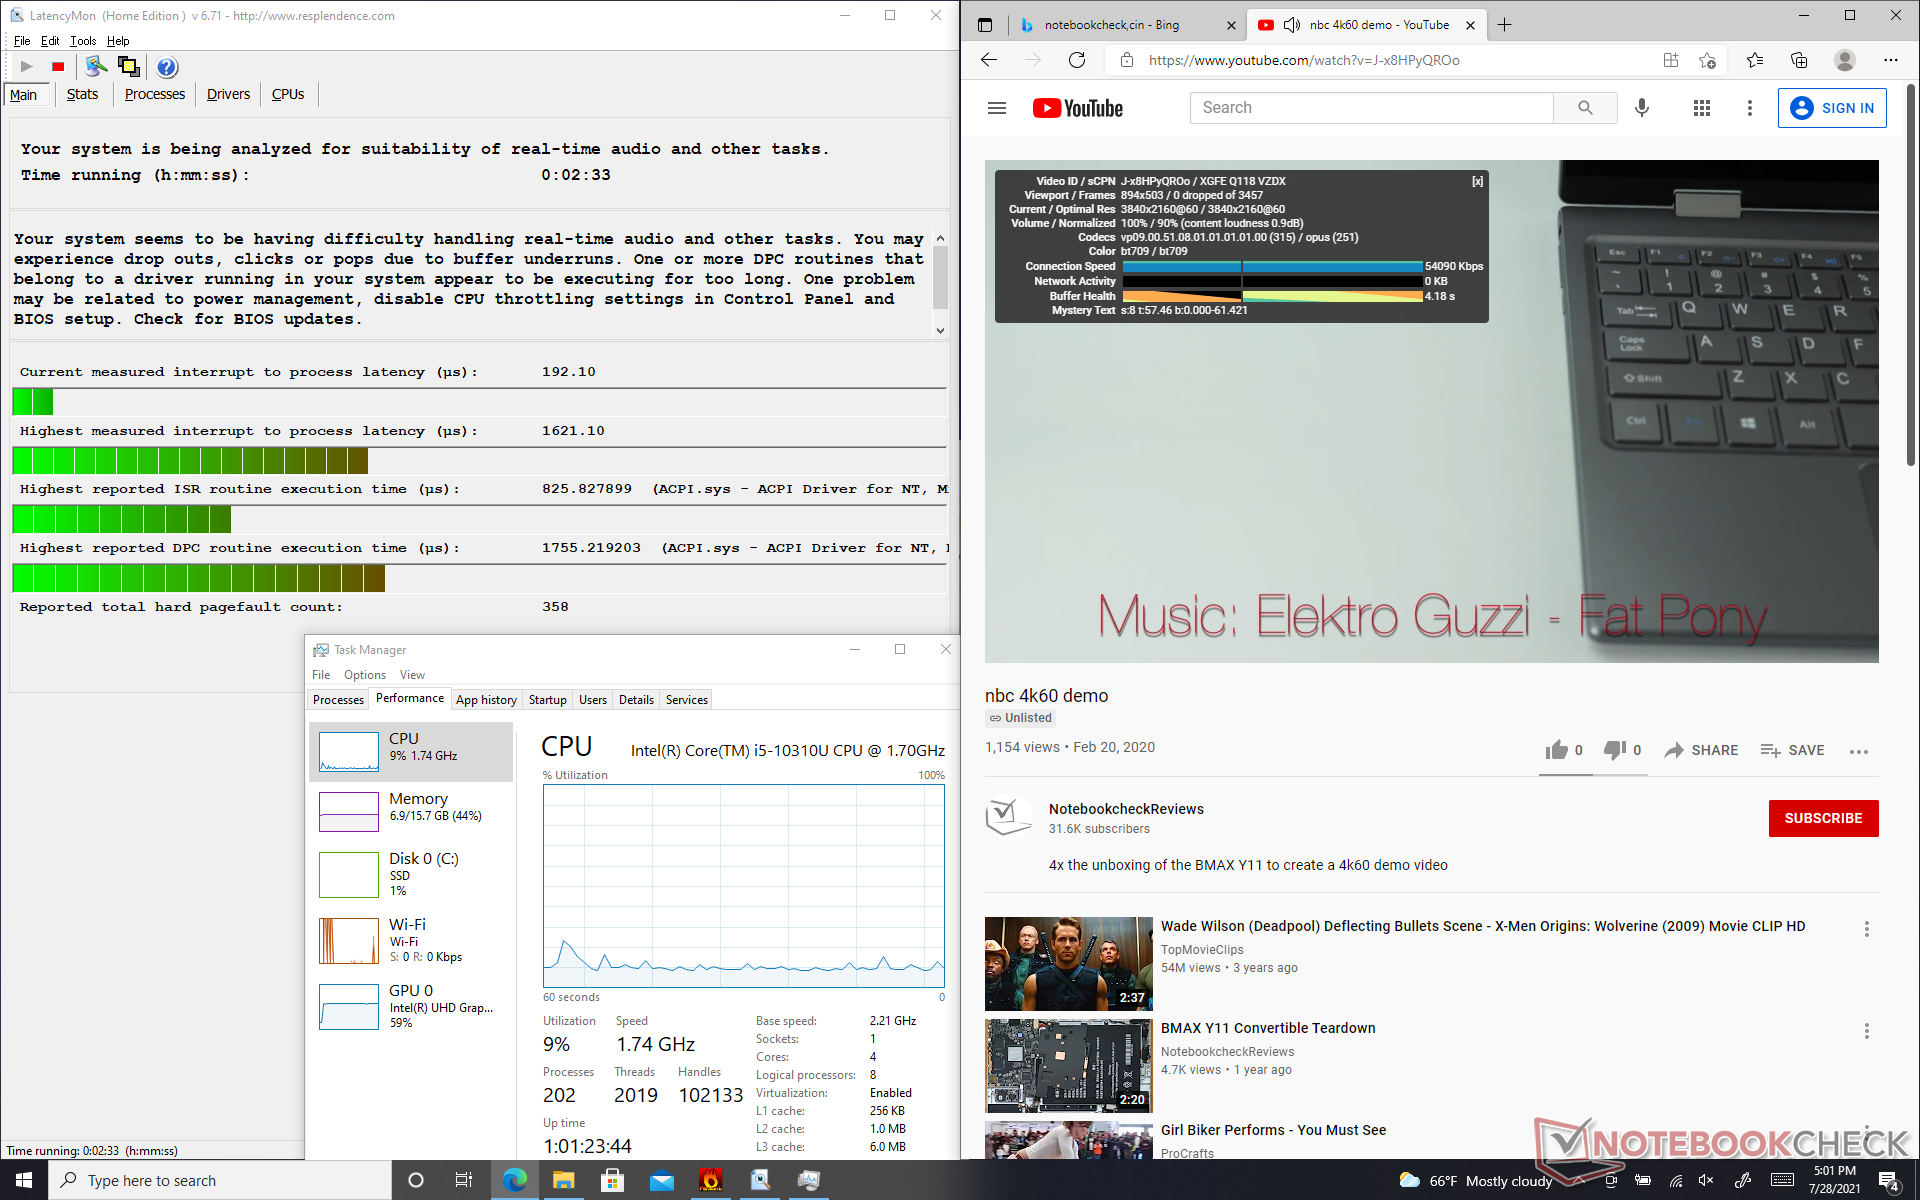This screenshot has width=1920, height=1200.
Task: Refresh the Edge browser page
Action: [x=1077, y=60]
